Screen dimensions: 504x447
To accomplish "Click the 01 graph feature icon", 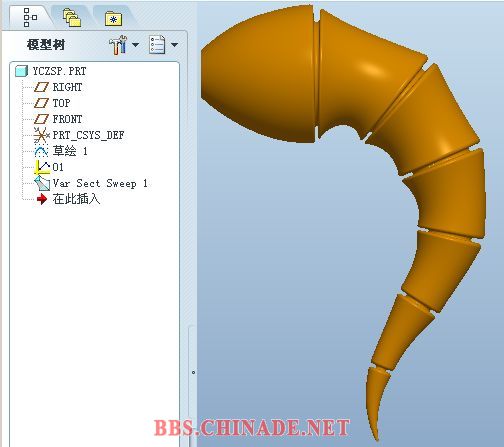I will [42, 167].
